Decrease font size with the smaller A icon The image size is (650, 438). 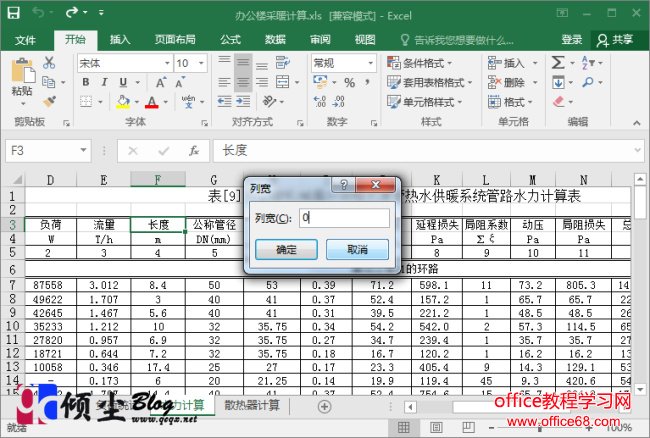pyautogui.click(x=179, y=82)
